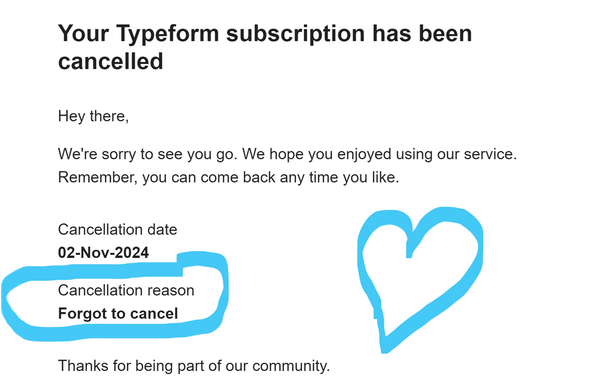Click the word Your in the heading
The image size is (591, 390).
pos(84,33)
